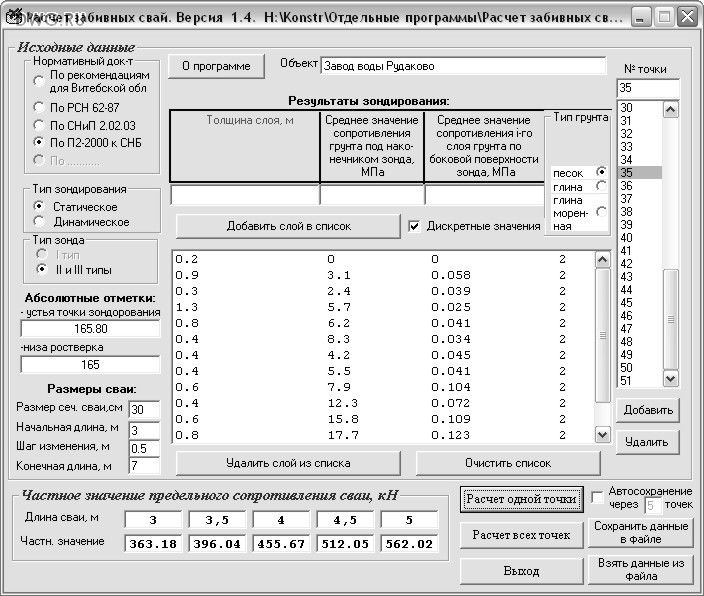
Task: Click the 'Выход' button
Action: click(x=521, y=571)
